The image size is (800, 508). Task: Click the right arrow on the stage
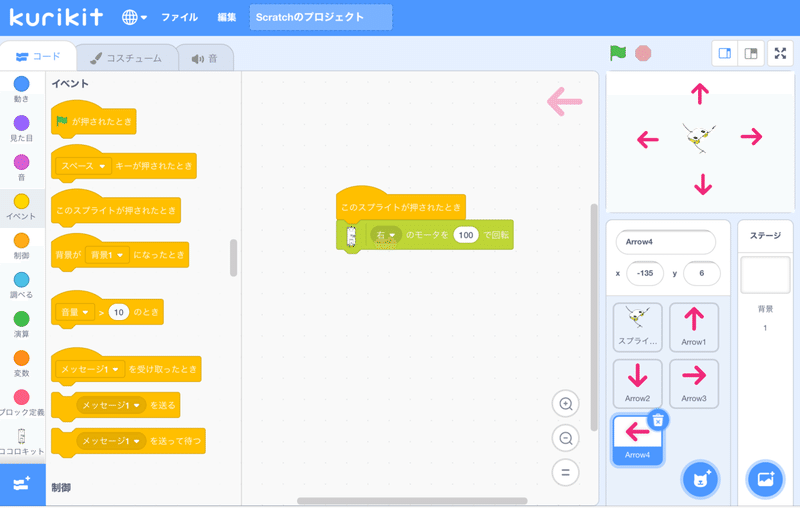[x=752, y=136]
